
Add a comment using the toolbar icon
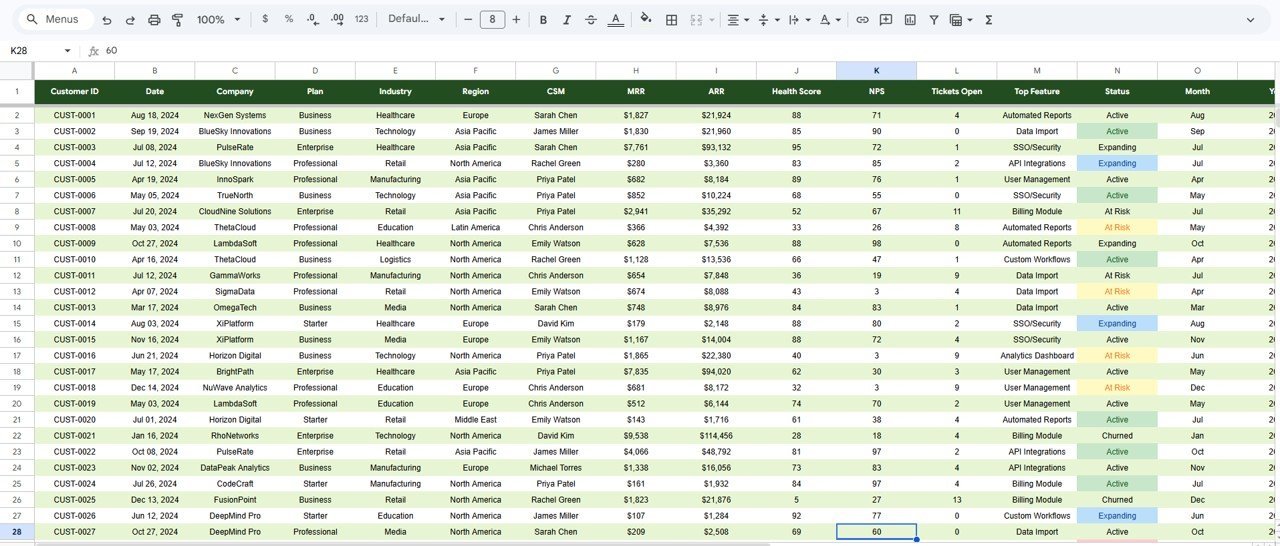point(885,20)
